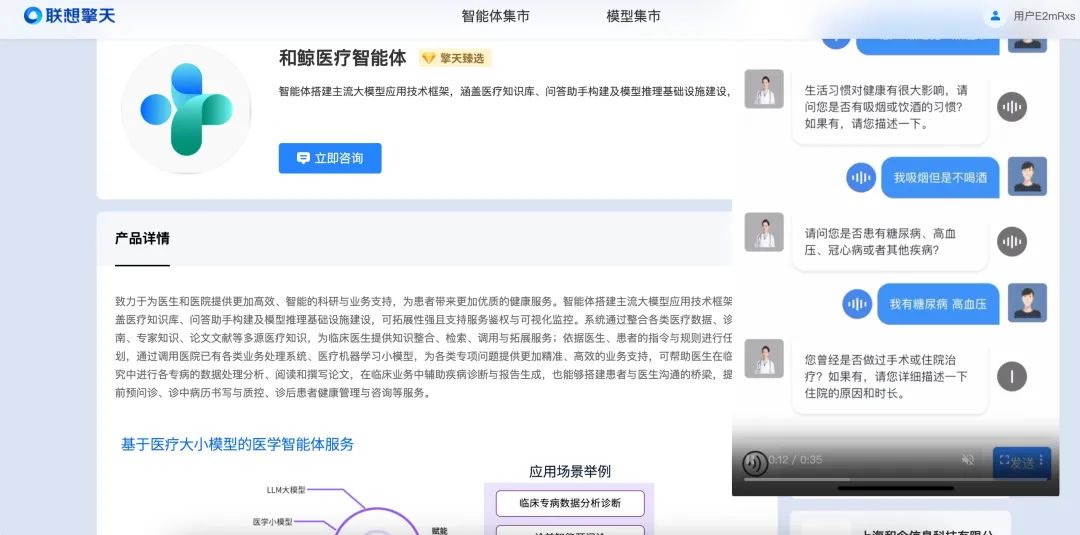Click heading 基于医疗大小模型的医学智能体服务
1080x535 pixels.
pos(238,444)
